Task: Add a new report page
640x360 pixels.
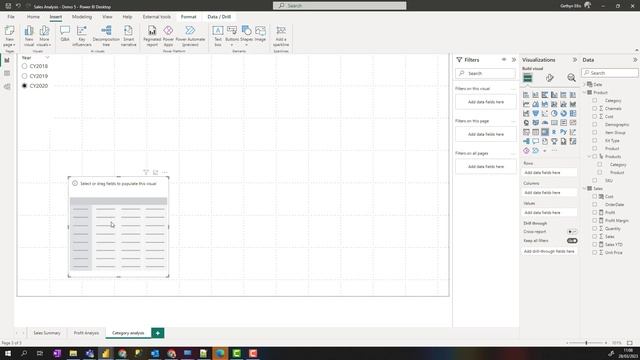Action: (158, 333)
